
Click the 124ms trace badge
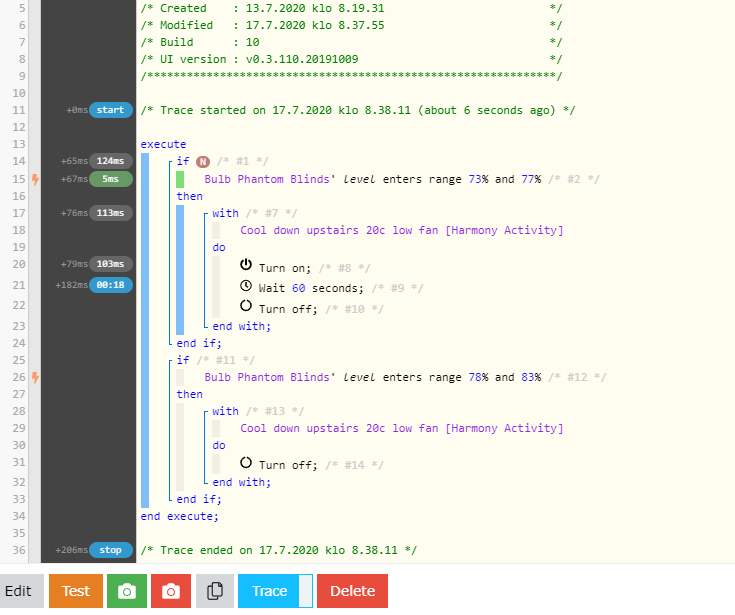point(111,161)
